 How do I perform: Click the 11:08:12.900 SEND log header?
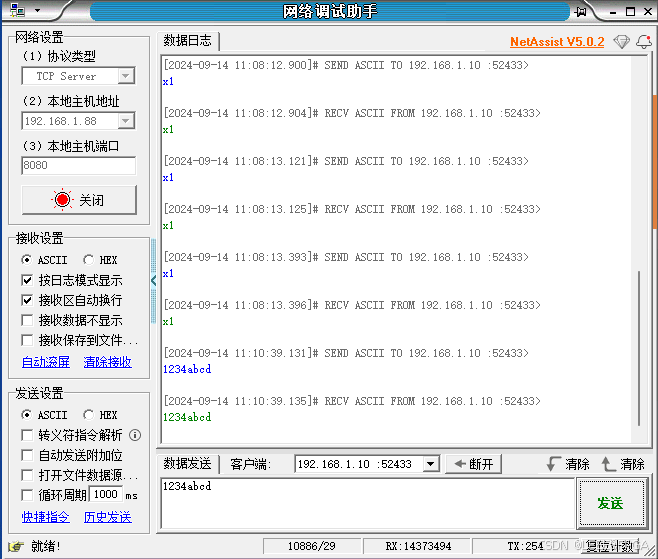click(346, 65)
